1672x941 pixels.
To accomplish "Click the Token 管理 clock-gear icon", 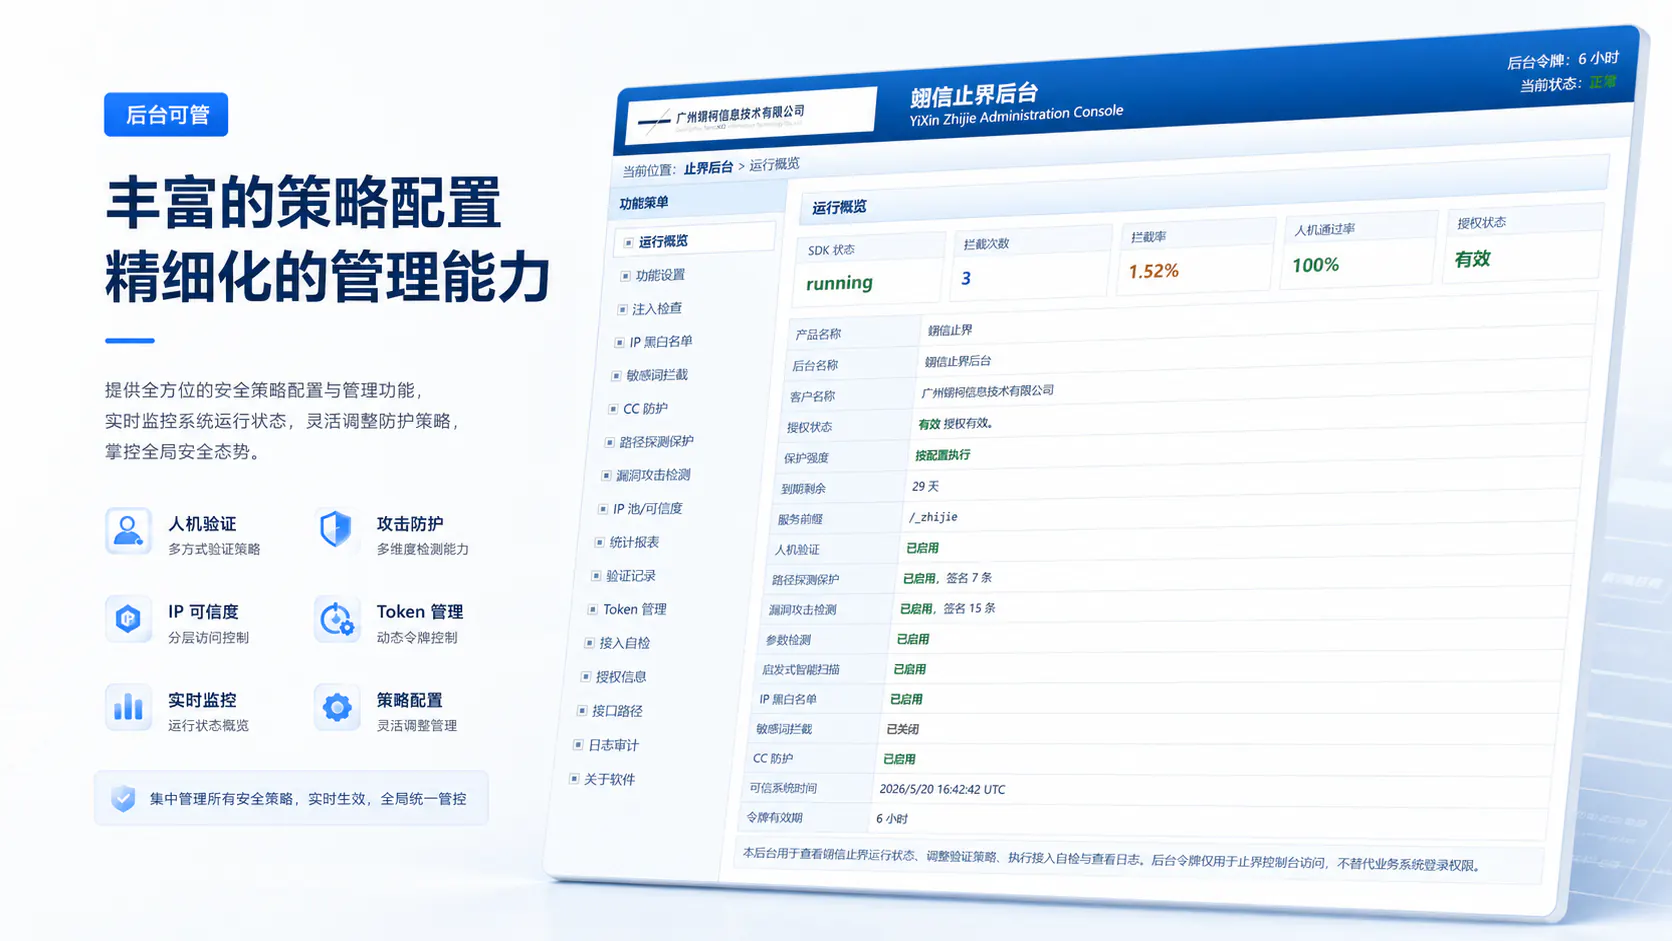I will point(336,619).
